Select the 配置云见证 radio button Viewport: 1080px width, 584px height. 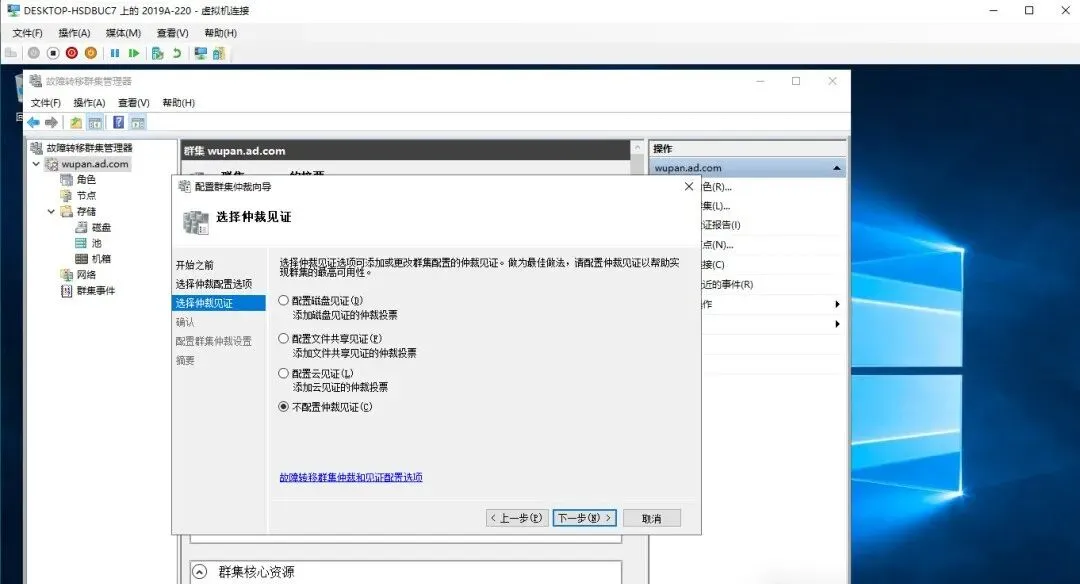point(284,373)
